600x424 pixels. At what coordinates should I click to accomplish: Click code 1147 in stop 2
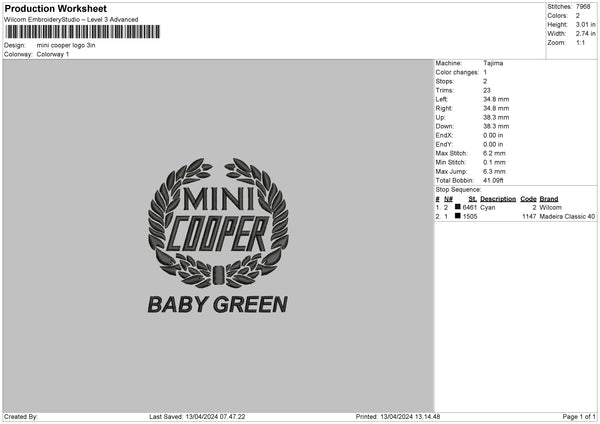(529, 217)
